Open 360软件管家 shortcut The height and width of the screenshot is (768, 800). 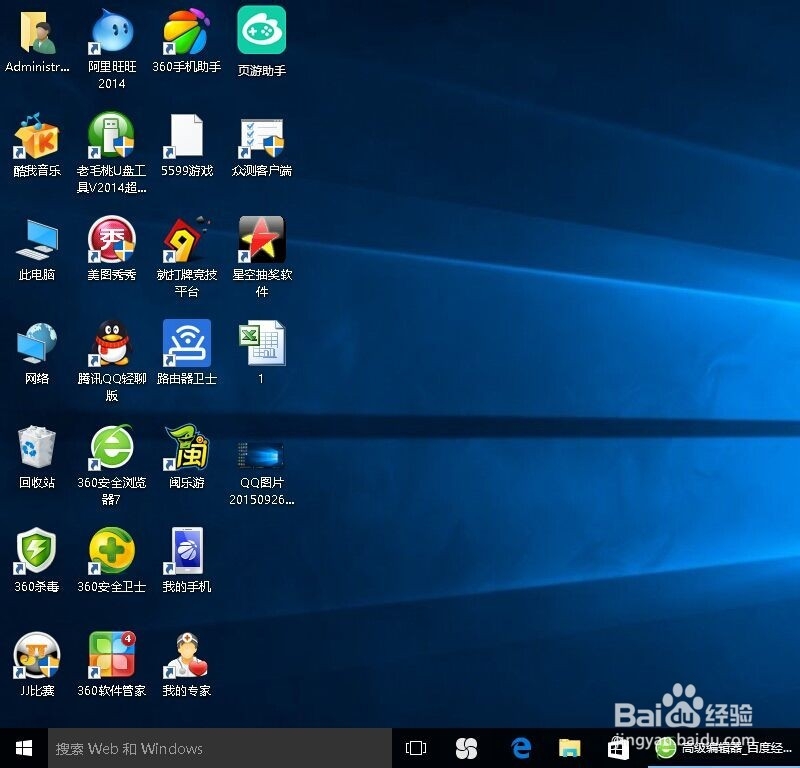(x=111, y=655)
